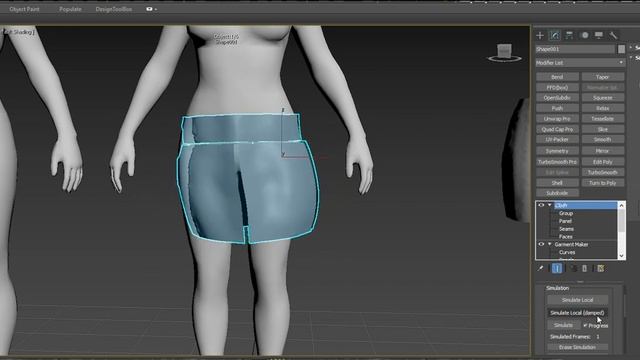Open the Create command panel tab

coord(540,36)
